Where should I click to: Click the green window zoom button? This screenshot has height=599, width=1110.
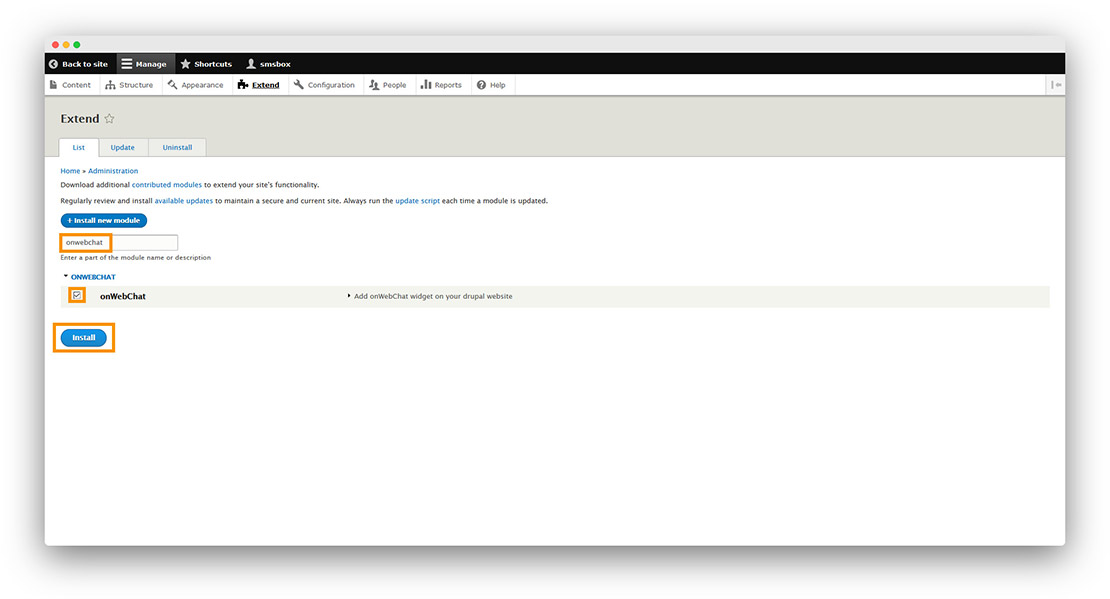[77, 45]
